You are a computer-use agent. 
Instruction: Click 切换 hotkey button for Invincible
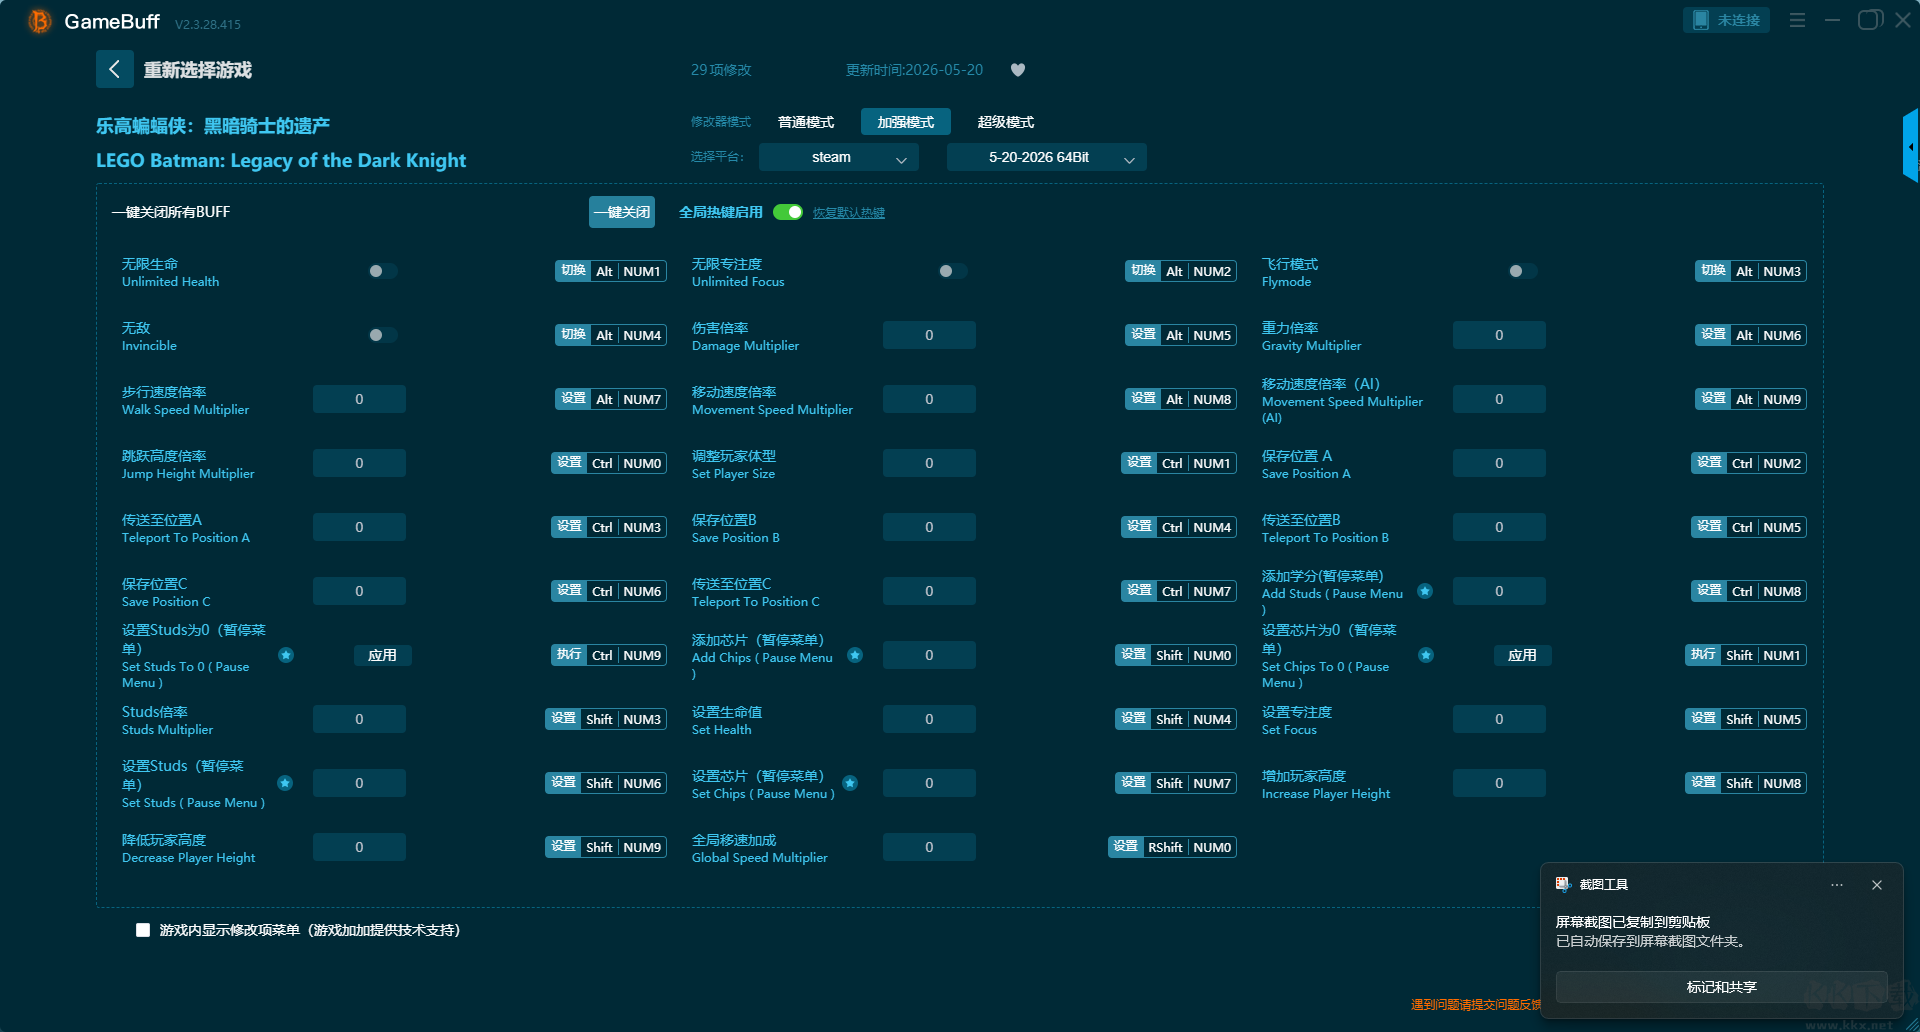pos(573,335)
